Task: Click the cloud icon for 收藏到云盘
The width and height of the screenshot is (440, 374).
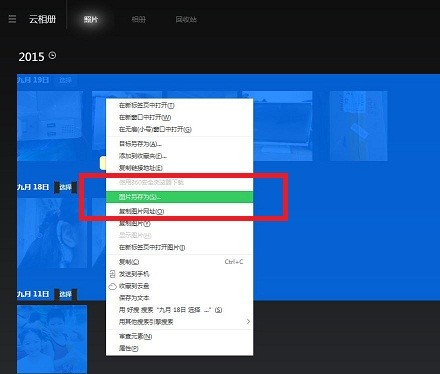Action: click(112, 286)
